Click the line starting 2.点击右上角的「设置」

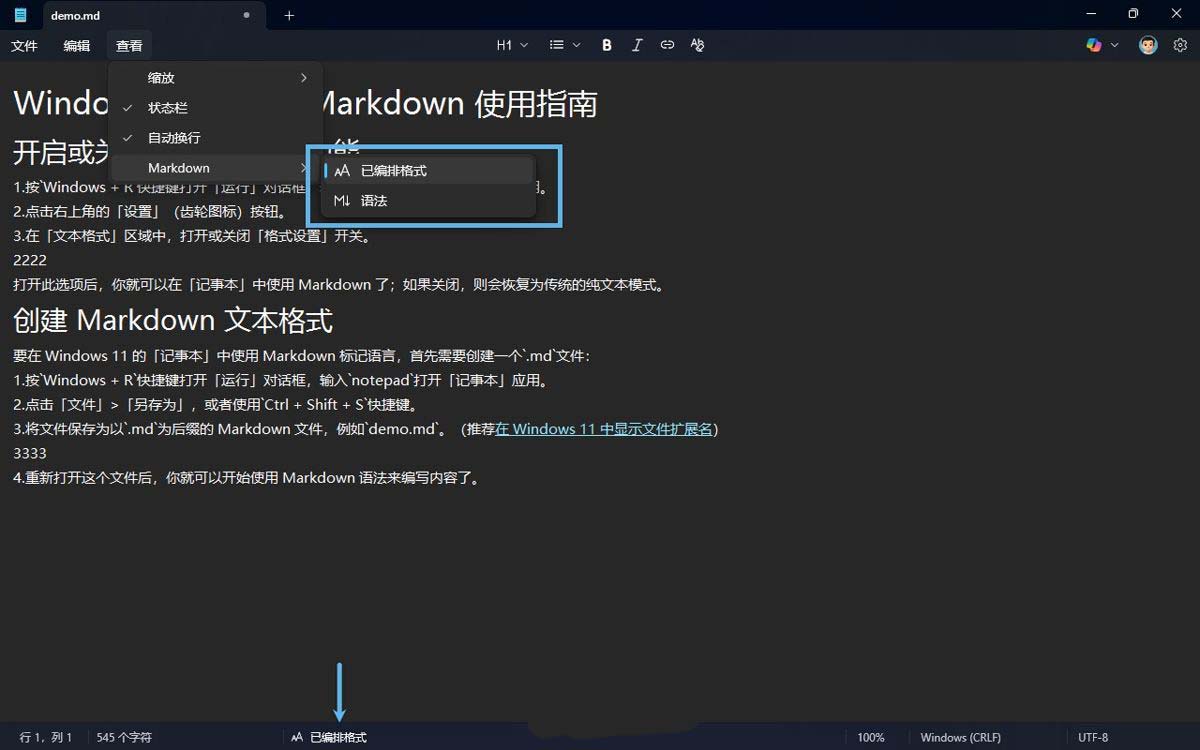(x=151, y=211)
